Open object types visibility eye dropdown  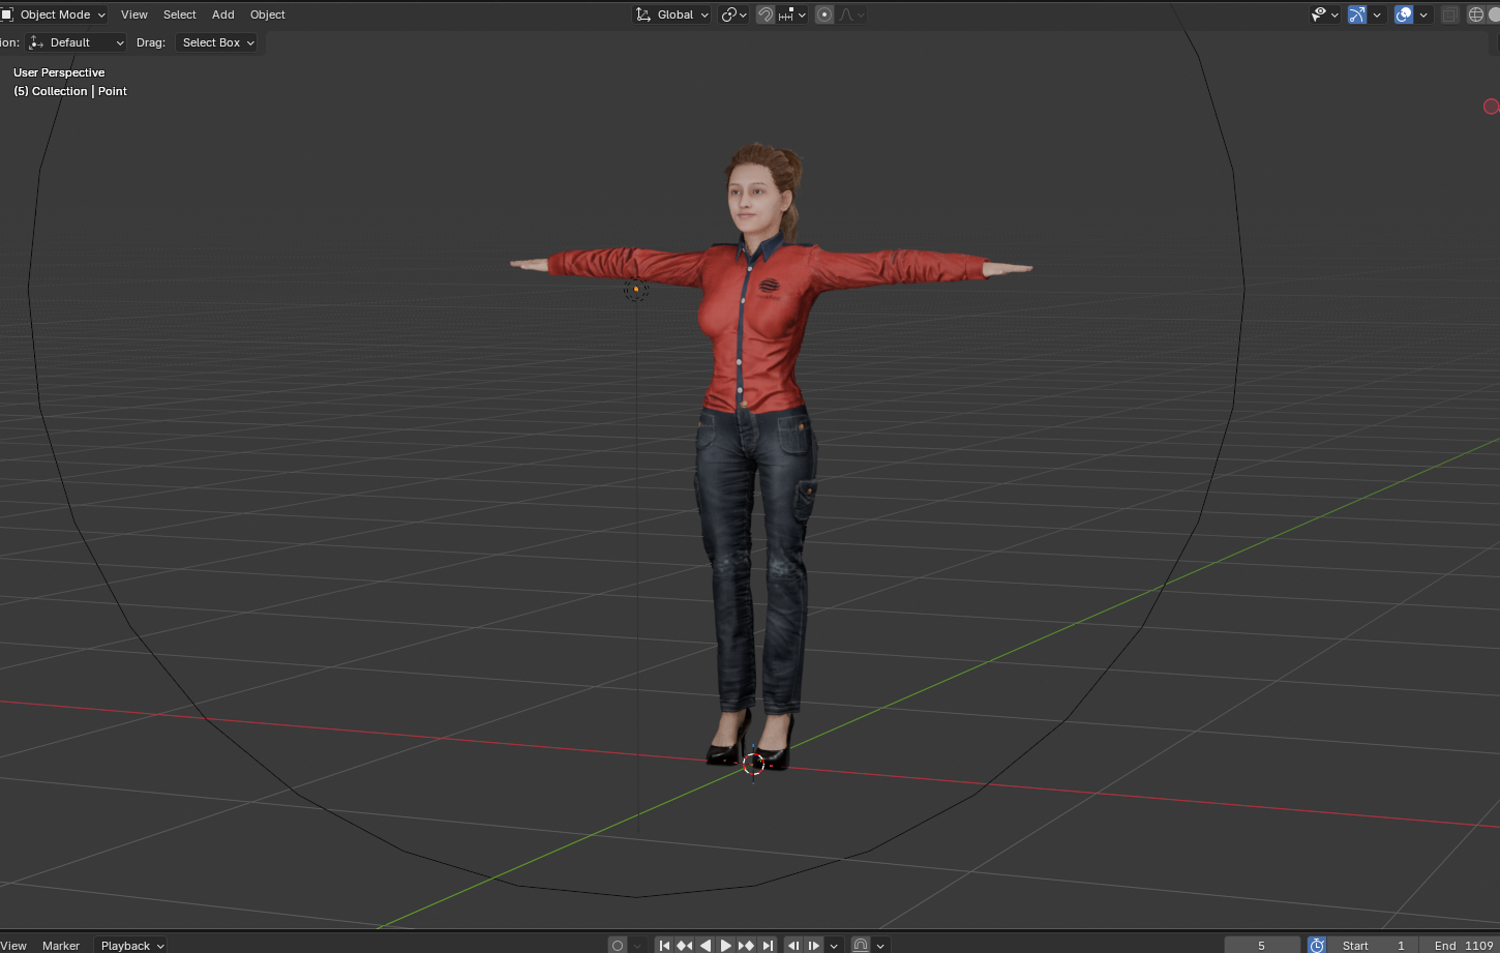[1325, 15]
